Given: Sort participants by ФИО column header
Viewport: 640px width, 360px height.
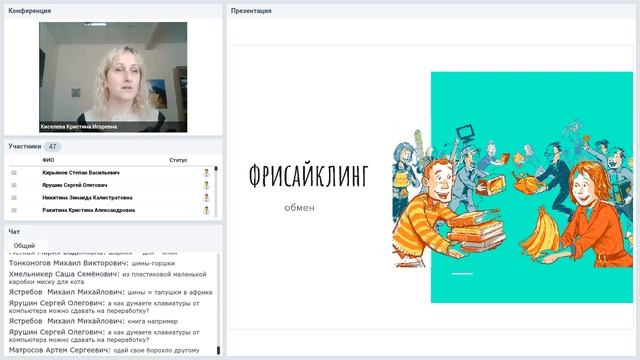Looking at the screenshot, I should coord(48,160).
